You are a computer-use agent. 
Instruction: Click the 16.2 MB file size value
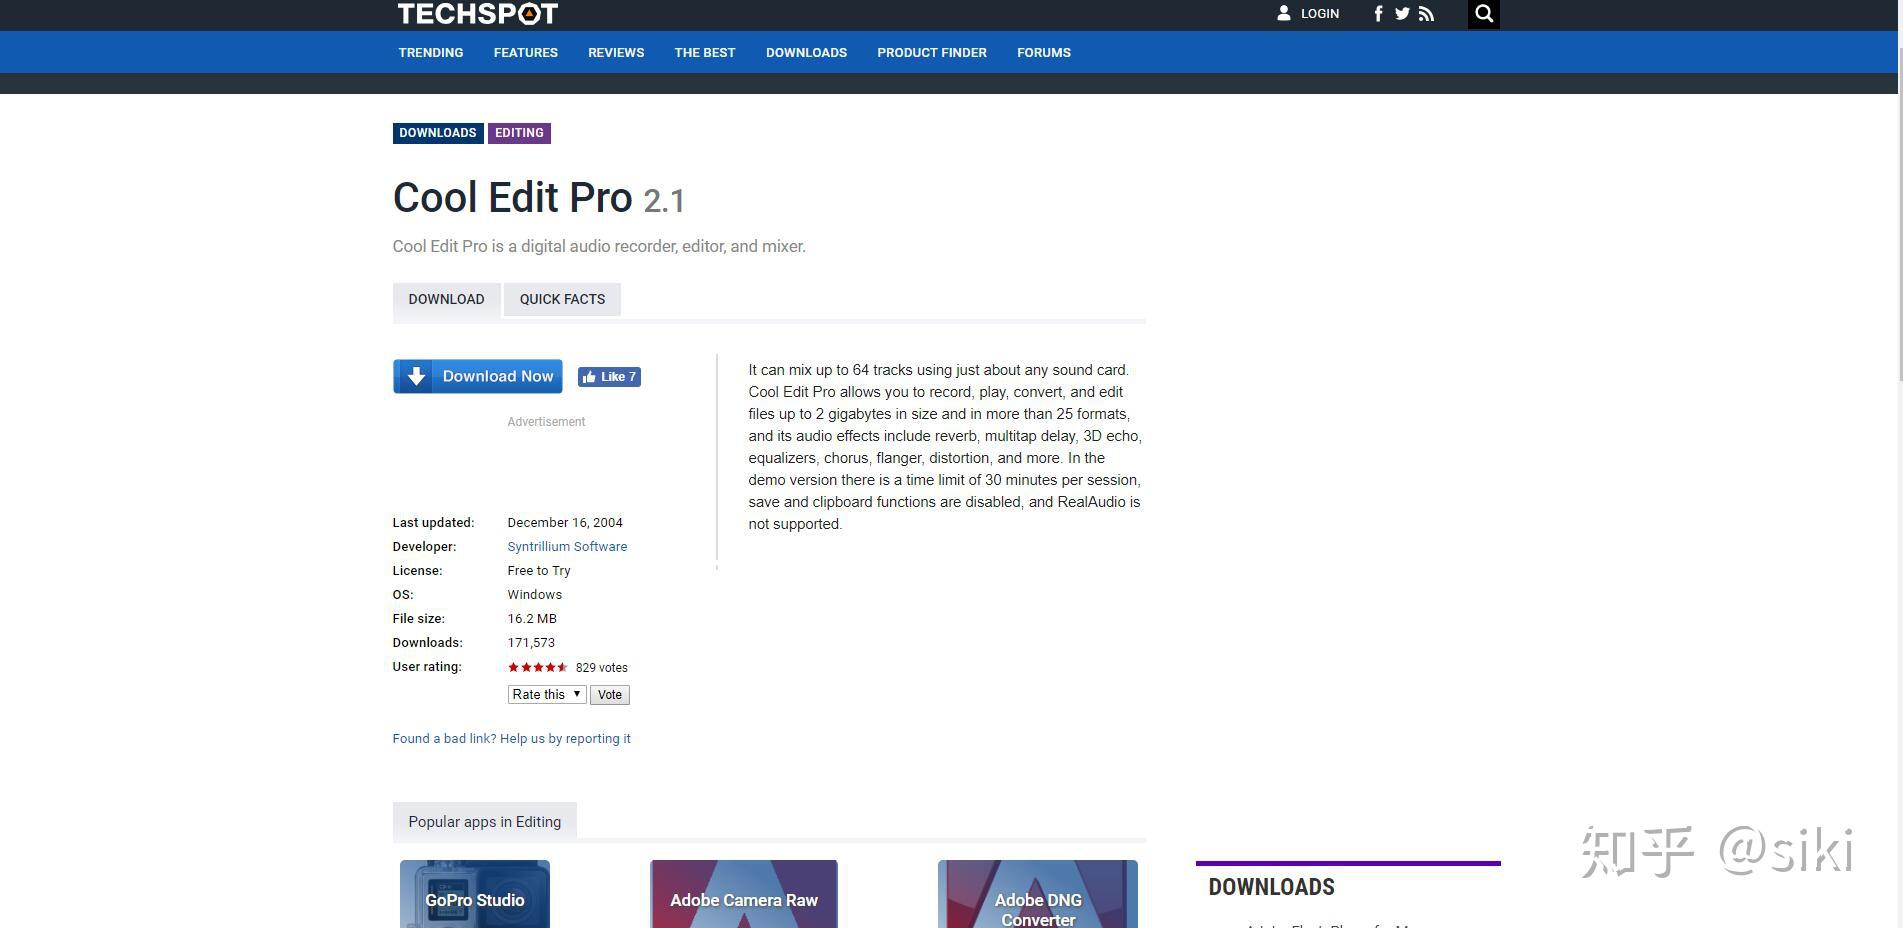[x=532, y=618]
